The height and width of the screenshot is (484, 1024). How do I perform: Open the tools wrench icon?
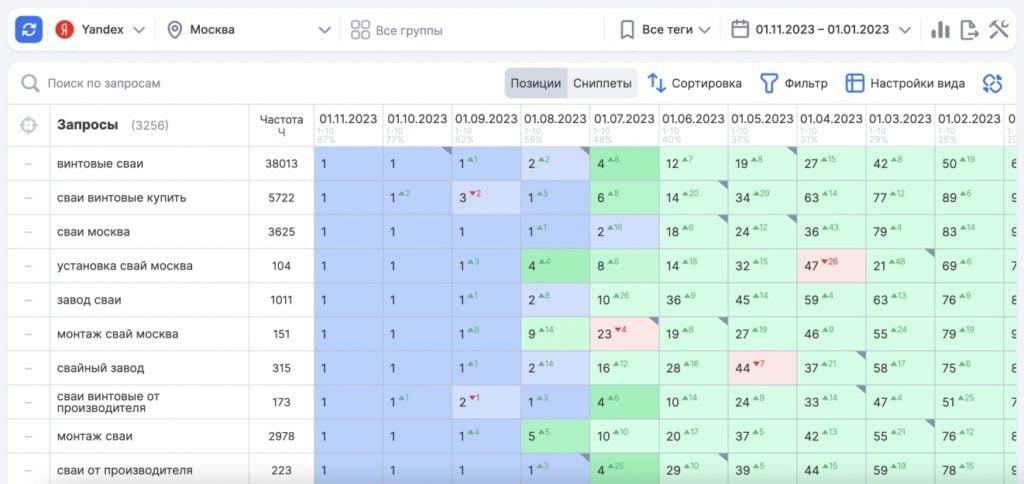click(998, 30)
